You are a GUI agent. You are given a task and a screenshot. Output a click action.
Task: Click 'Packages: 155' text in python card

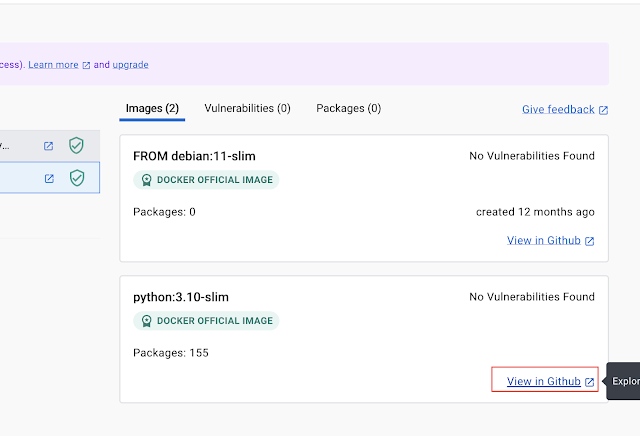[171, 353]
